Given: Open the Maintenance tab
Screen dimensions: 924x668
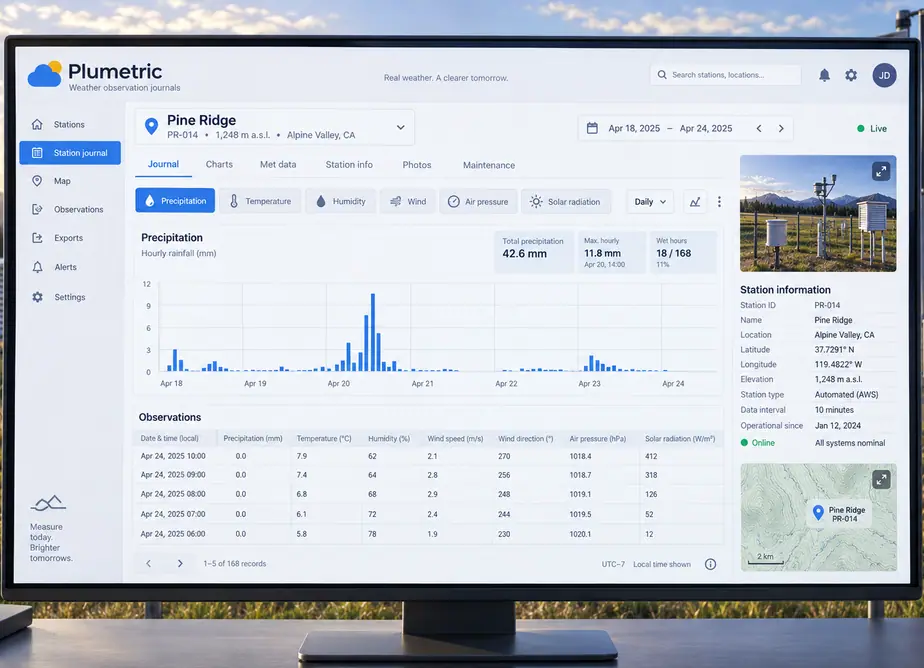Looking at the screenshot, I should tap(489, 165).
